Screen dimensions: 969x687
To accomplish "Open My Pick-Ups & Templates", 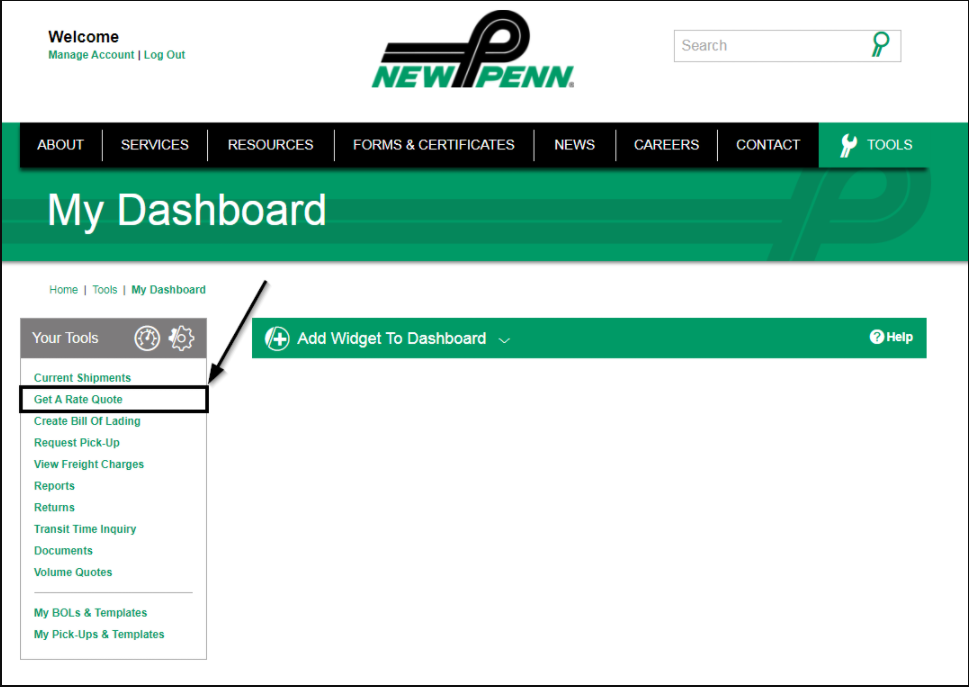I will pyautogui.click(x=99, y=634).
